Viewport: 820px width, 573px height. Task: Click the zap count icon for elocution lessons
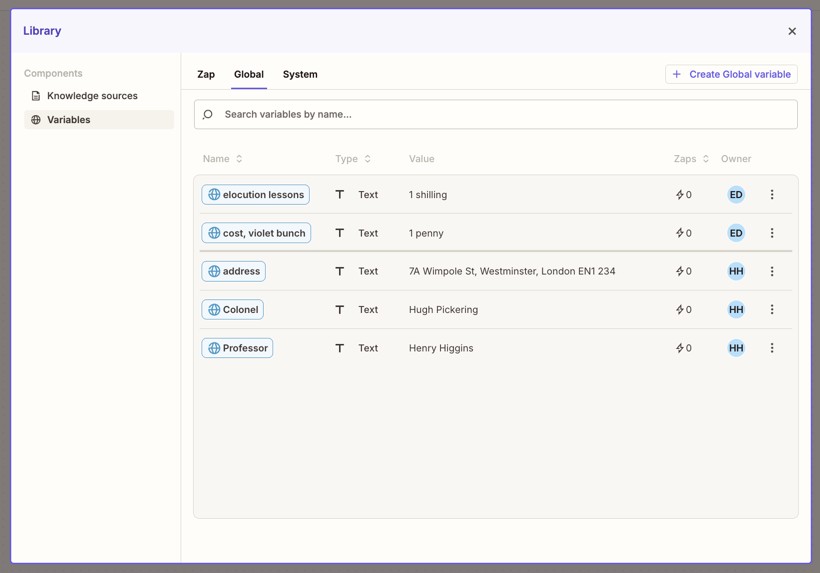[x=680, y=194]
